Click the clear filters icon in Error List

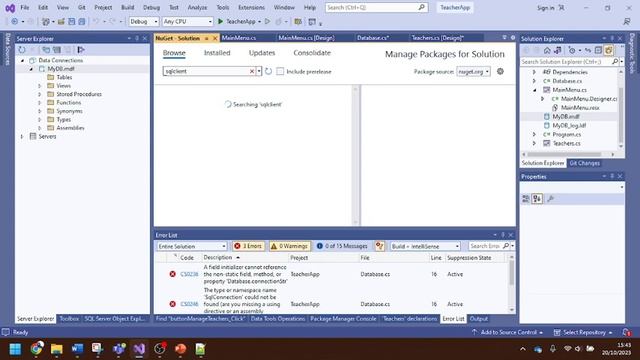coord(380,246)
